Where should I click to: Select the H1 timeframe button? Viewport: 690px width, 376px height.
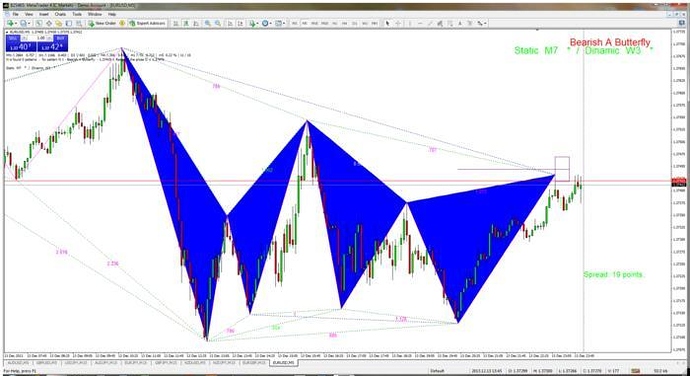click(335, 23)
